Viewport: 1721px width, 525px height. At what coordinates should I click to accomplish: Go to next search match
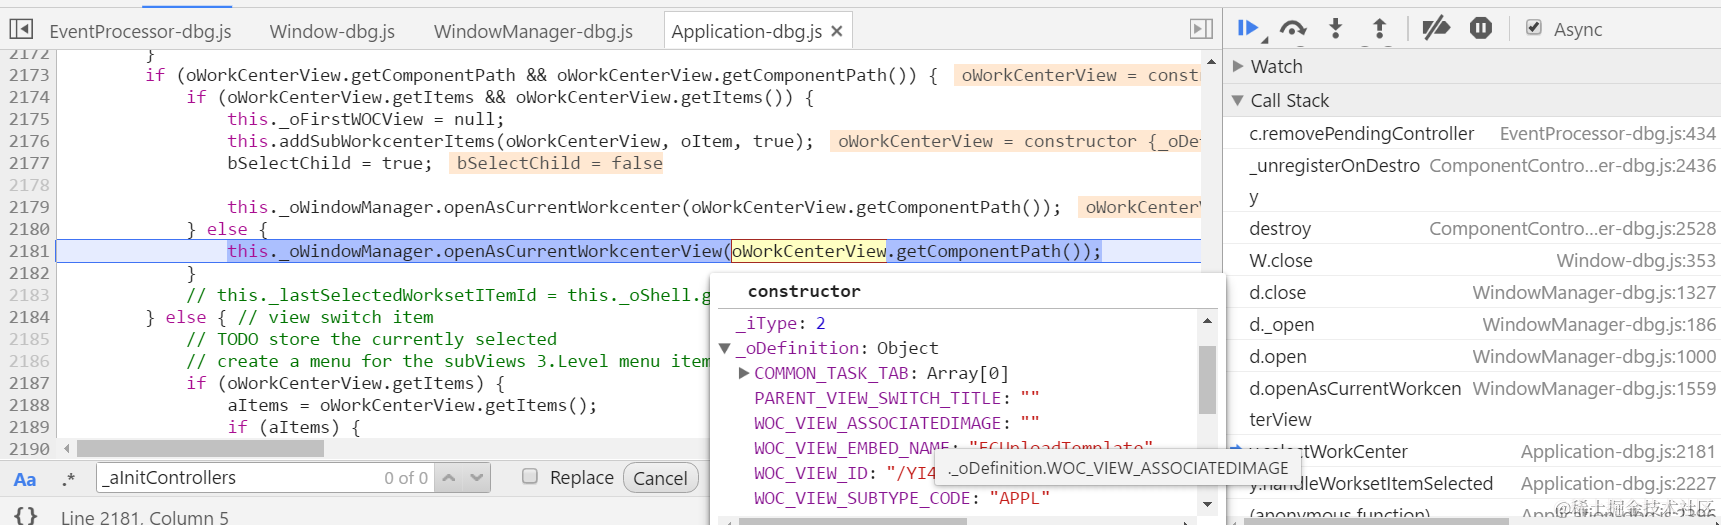click(476, 478)
